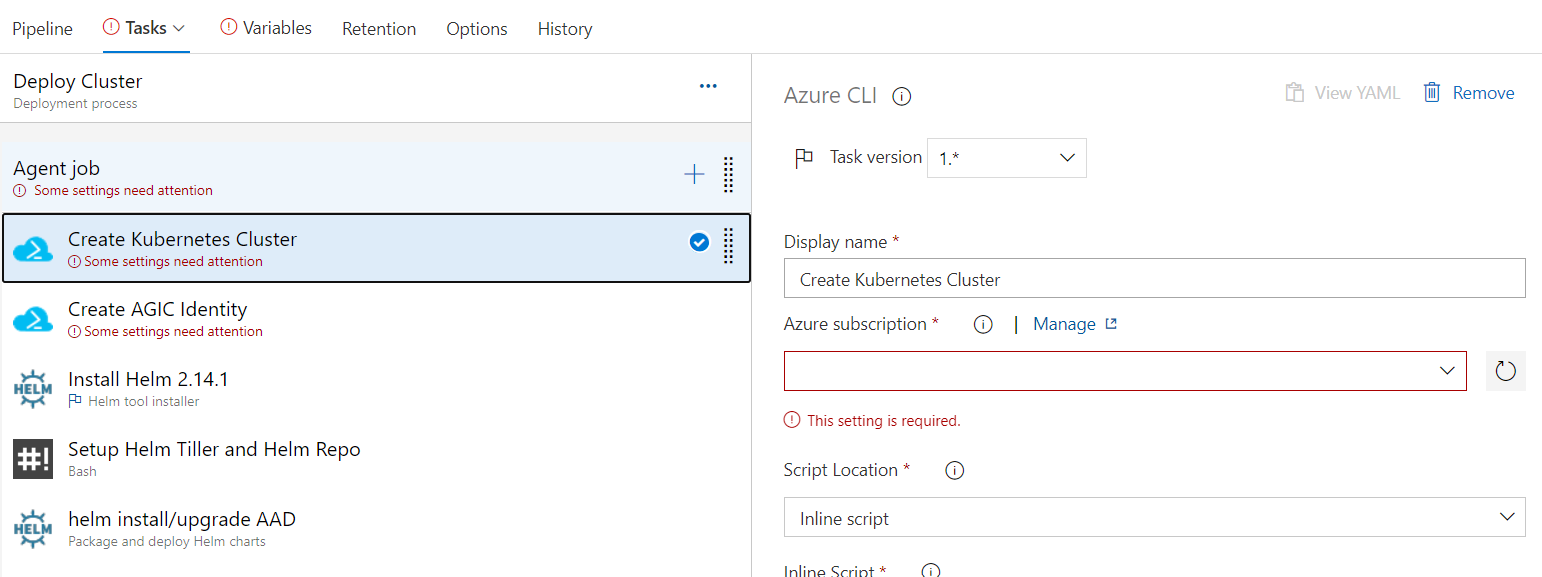Click the Create Kubernetes Cluster Azure CLI icon
Image resolution: width=1542 pixels, height=577 pixels.
coord(33,249)
